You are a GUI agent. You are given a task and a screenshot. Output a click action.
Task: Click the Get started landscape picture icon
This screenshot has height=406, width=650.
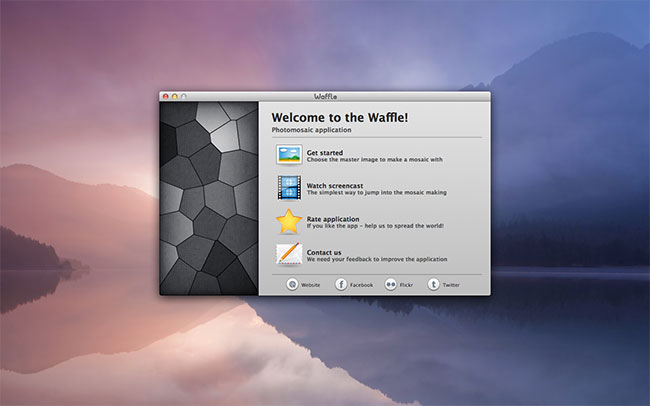pyautogui.click(x=289, y=155)
